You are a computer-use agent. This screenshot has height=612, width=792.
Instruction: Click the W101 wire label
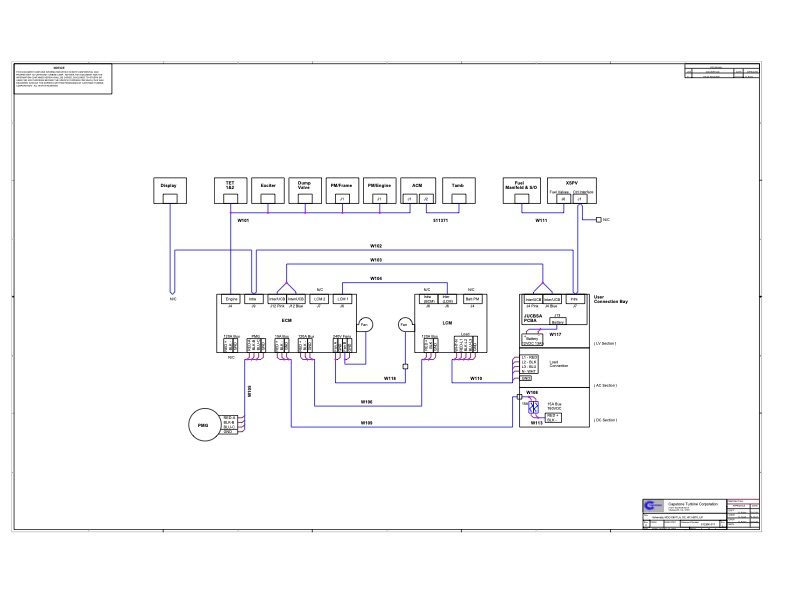pos(243,221)
